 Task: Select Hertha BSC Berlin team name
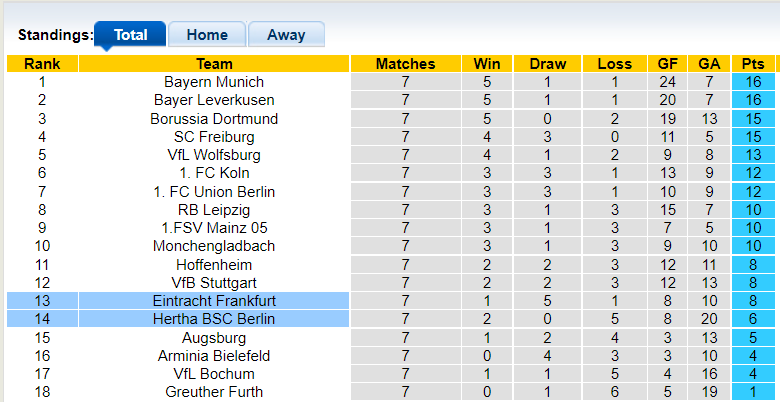214,319
